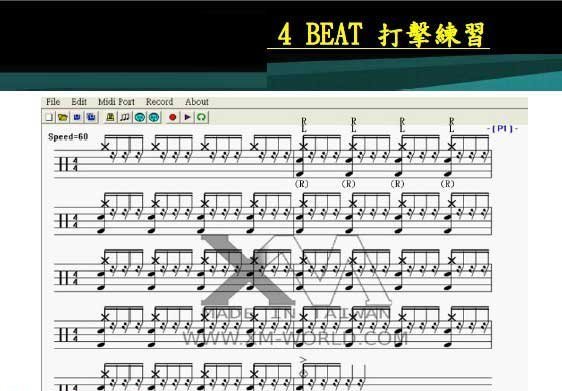Viewport: 562px width, 391px height.
Task: Click the music notes toolbar icon
Action: click(125, 117)
